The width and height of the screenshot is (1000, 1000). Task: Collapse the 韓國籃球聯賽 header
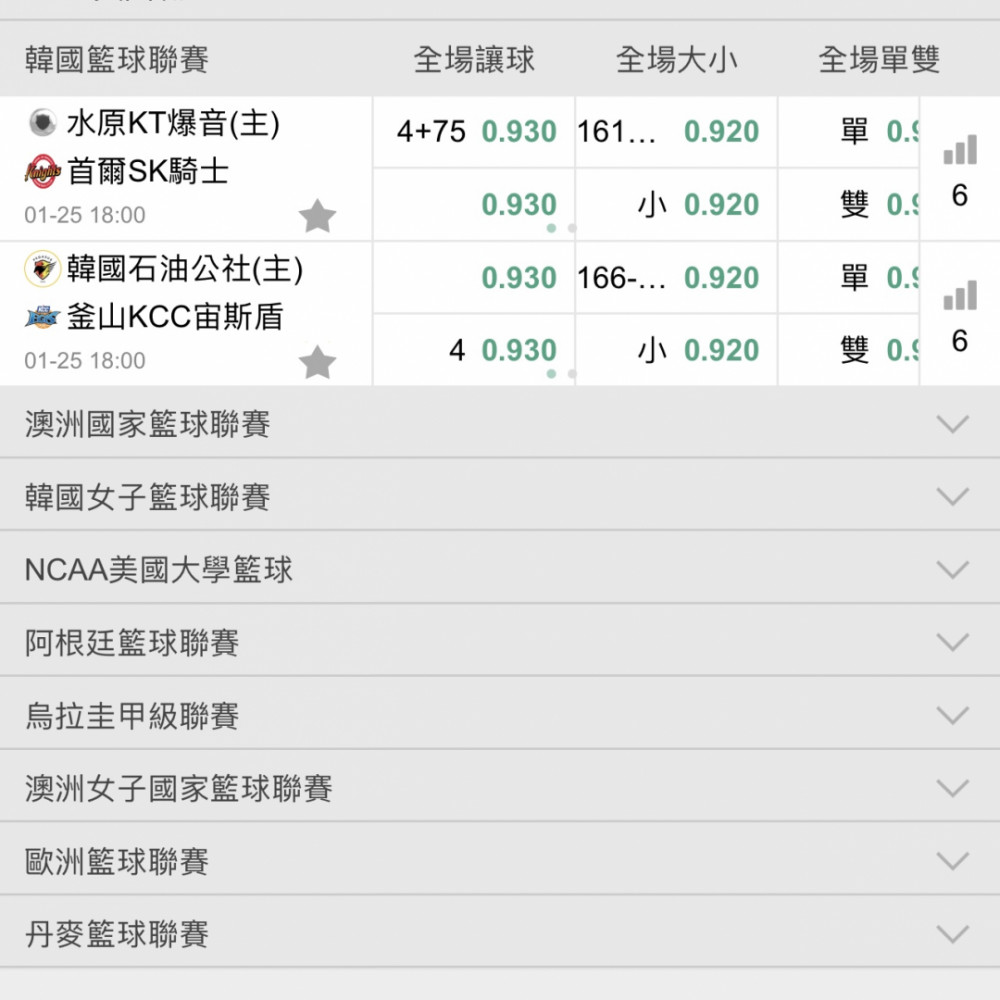click(117, 60)
